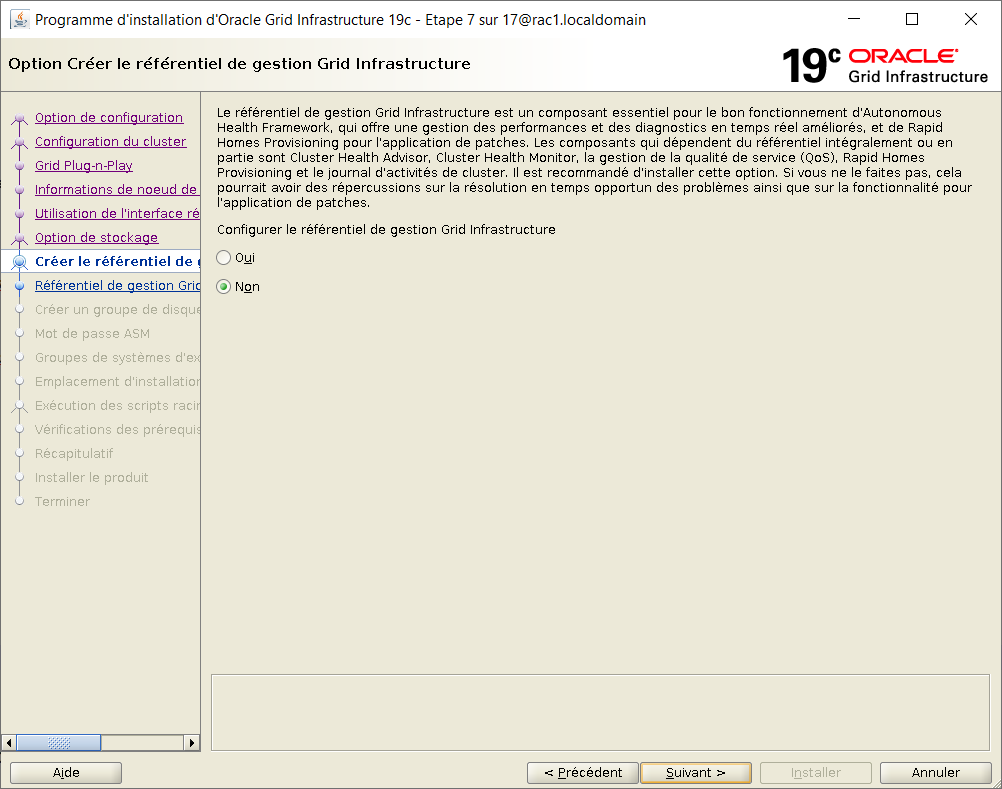Click the 'Terminer' step text

tap(63, 502)
